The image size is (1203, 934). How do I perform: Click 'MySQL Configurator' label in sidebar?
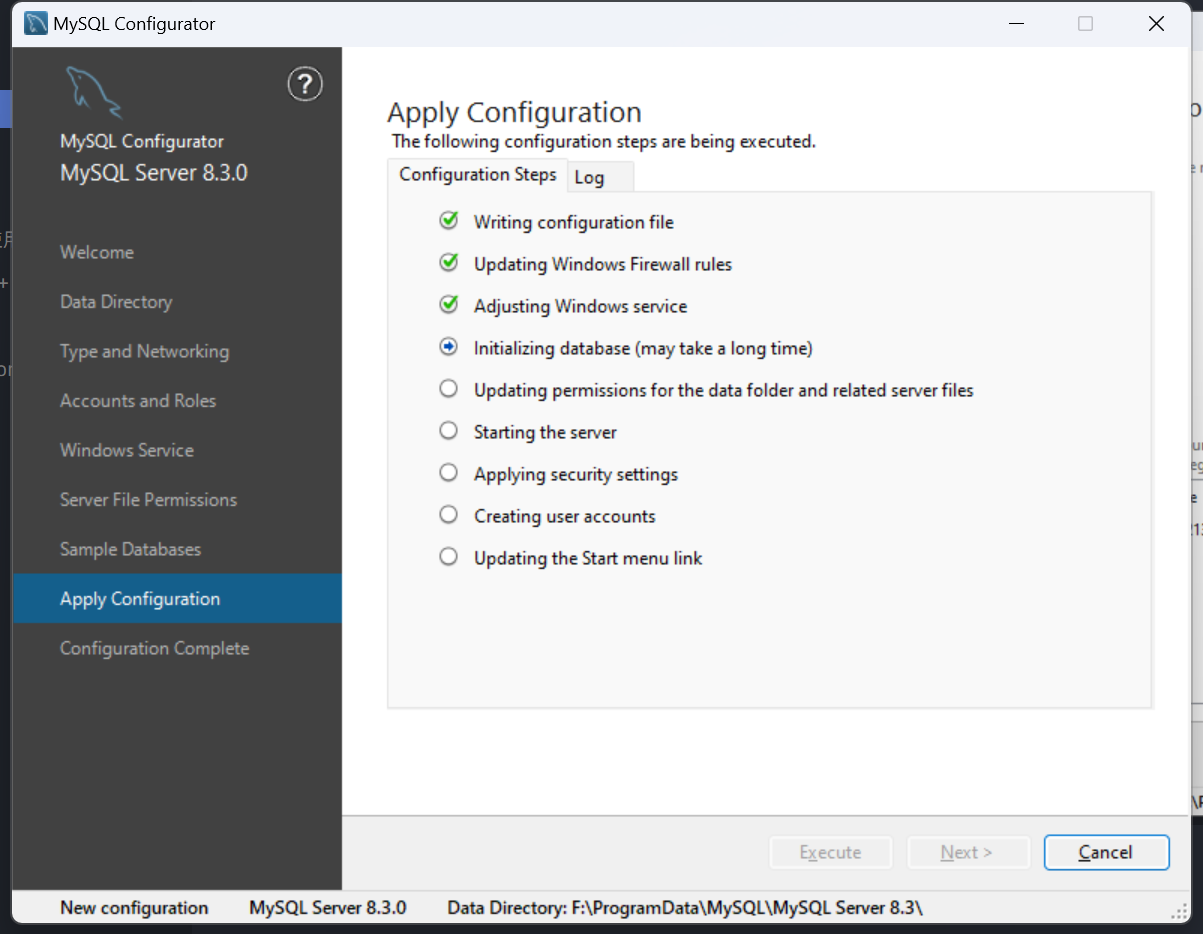142,141
